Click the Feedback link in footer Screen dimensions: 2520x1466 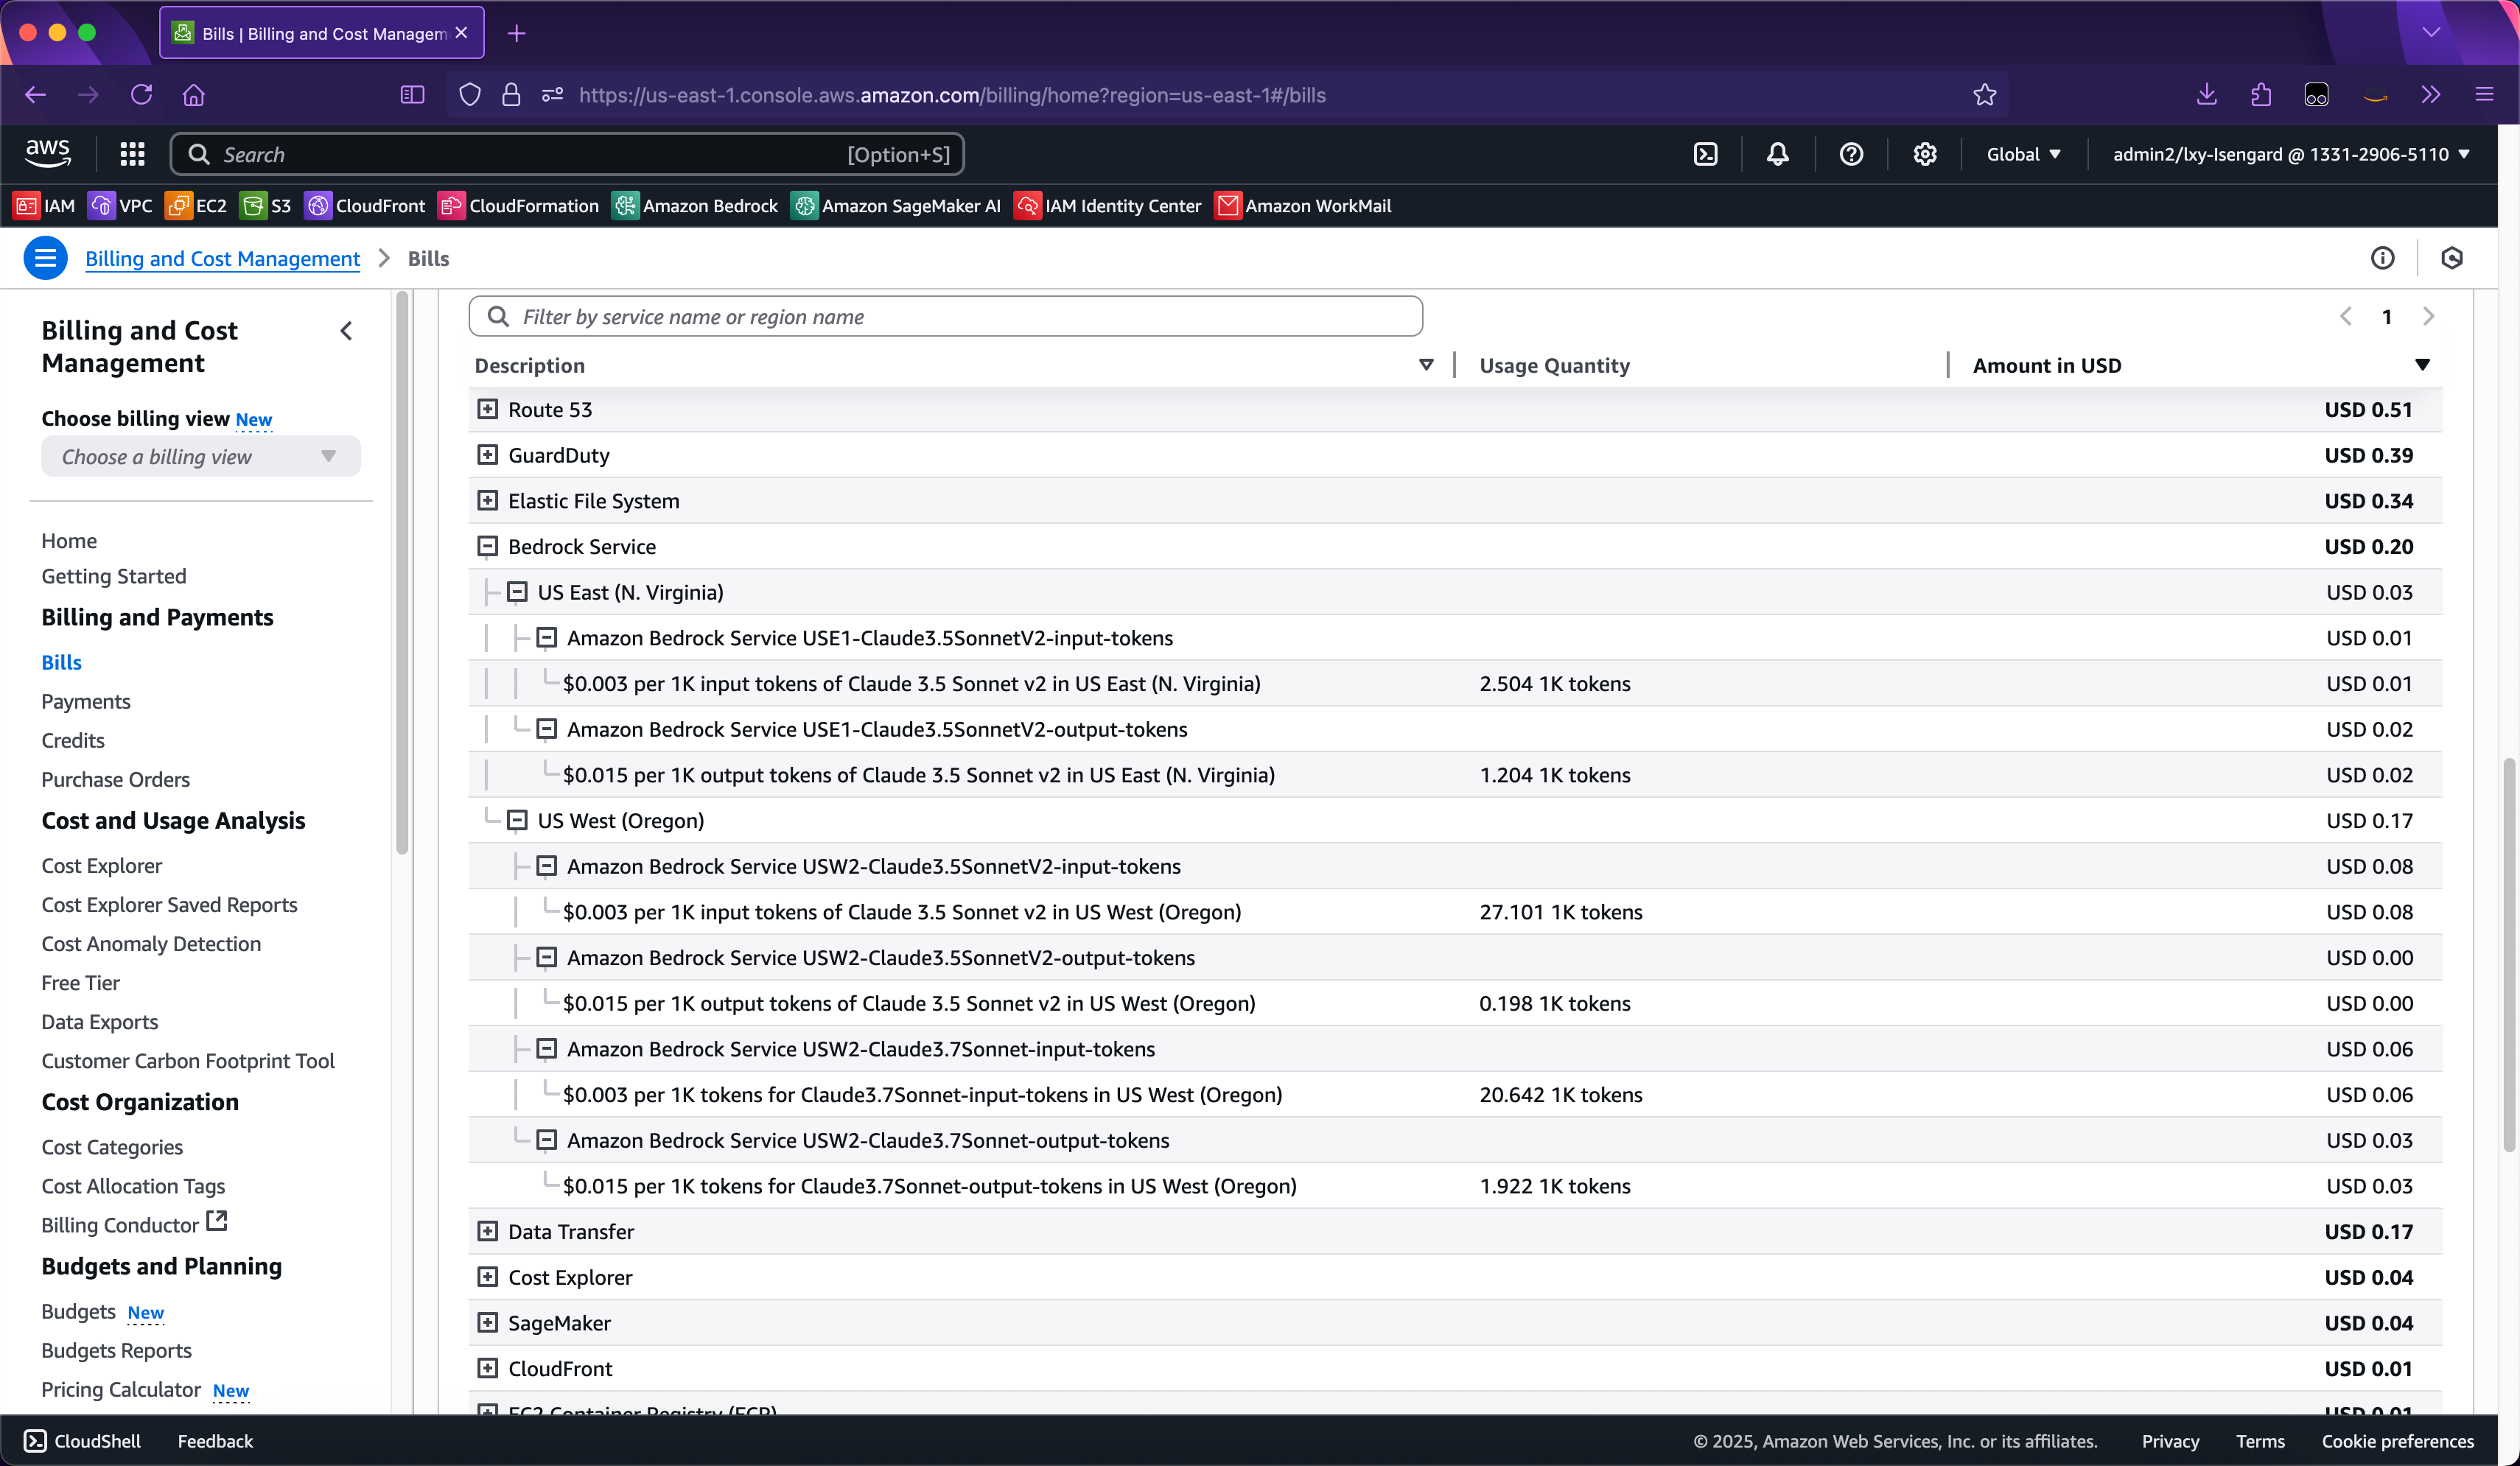[215, 1441]
